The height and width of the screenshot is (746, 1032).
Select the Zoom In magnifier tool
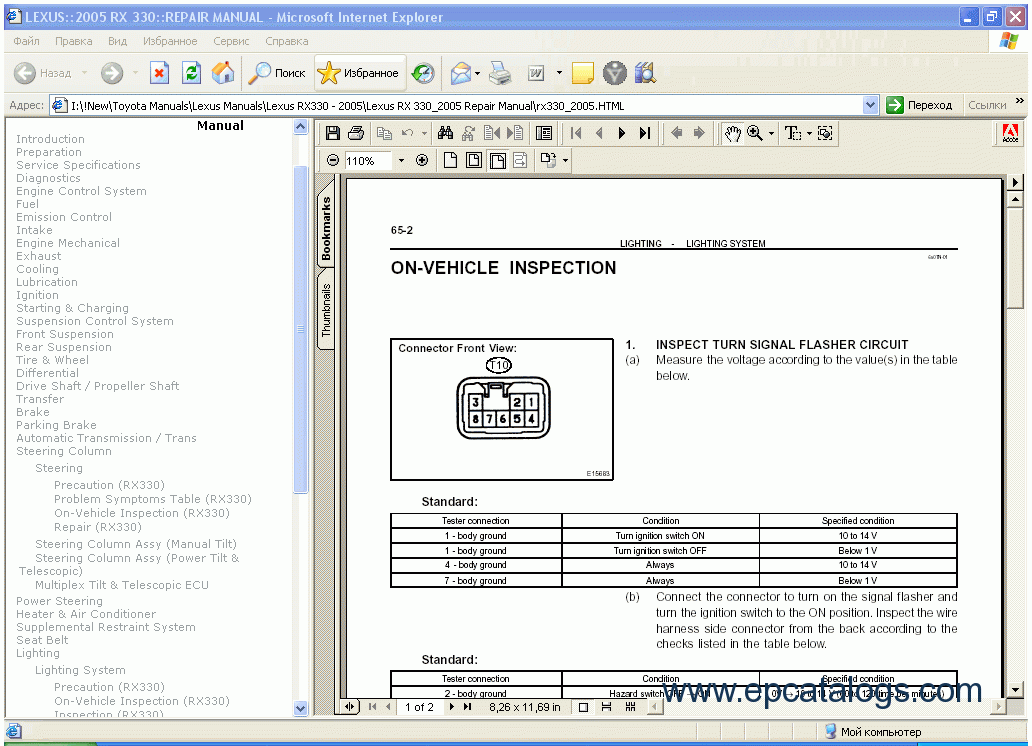click(755, 133)
